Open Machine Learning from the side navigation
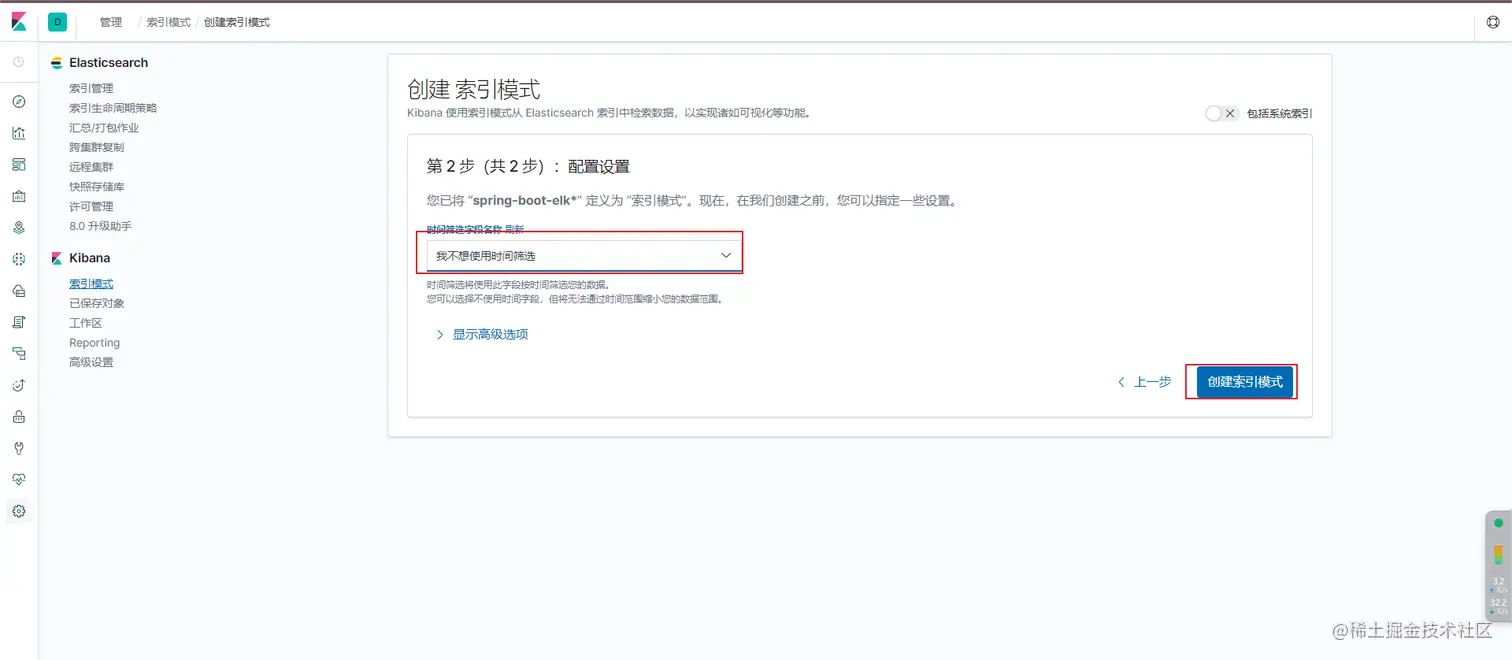The image size is (1512, 660). pyautogui.click(x=19, y=259)
